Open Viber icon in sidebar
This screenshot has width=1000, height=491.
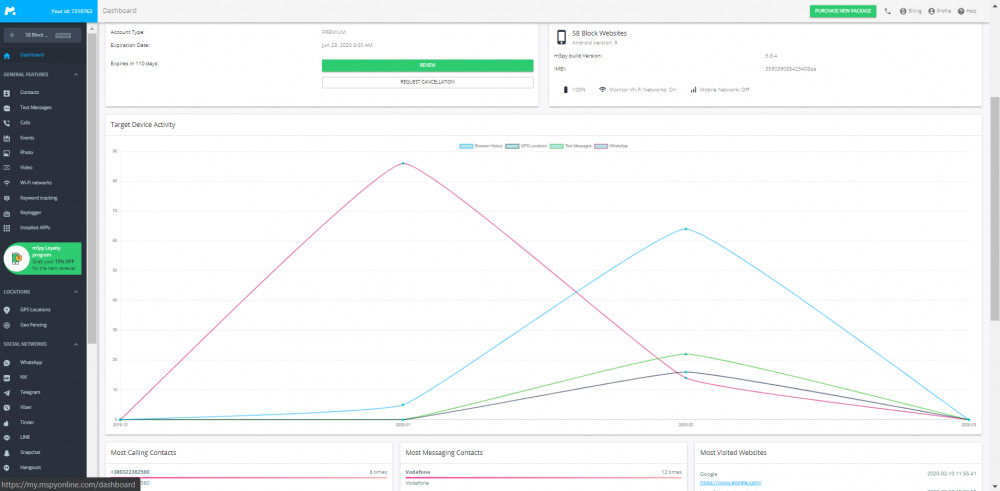[7, 407]
